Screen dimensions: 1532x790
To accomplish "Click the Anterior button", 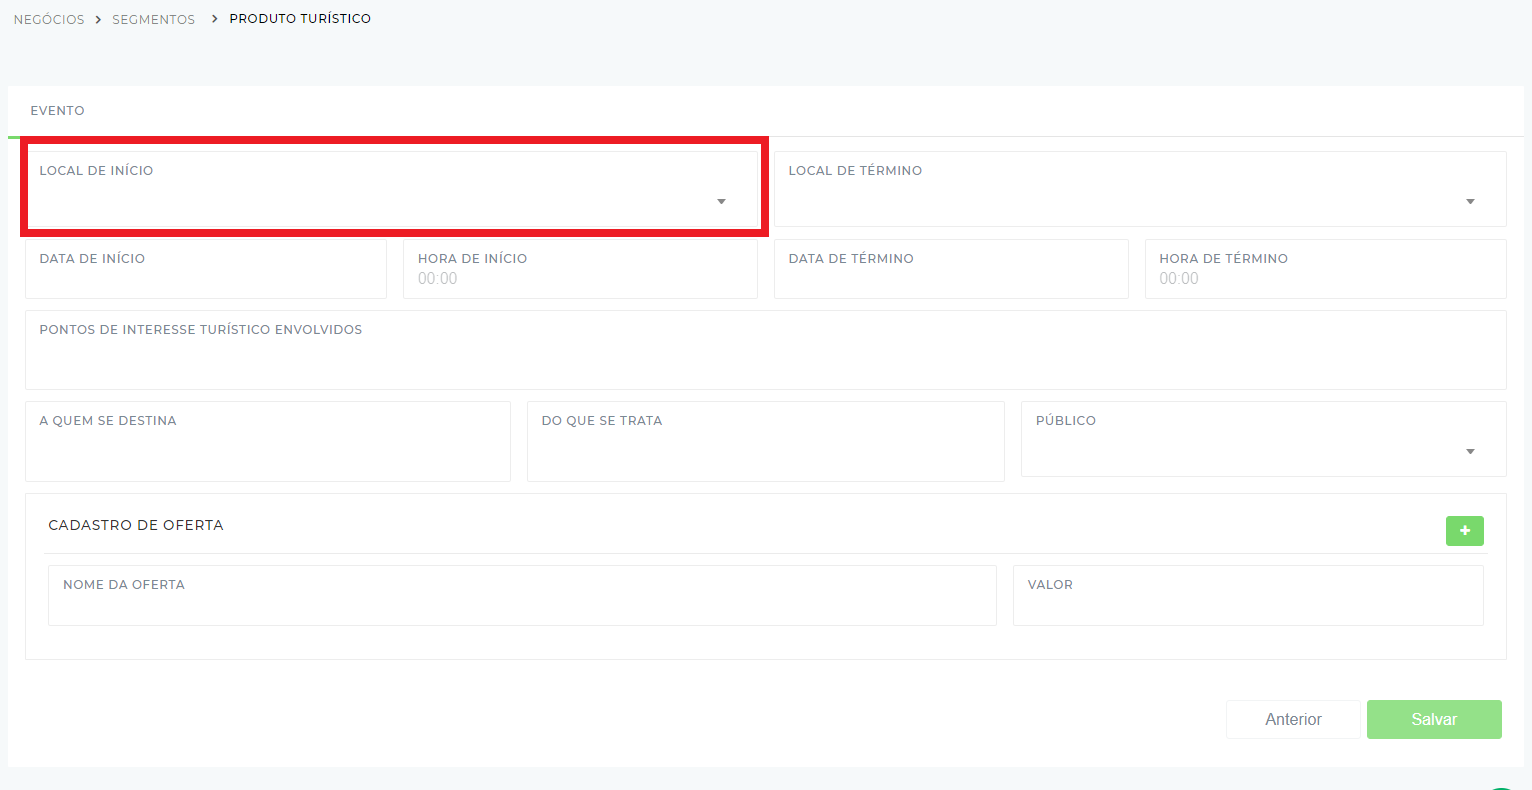I will pos(1293,719).
